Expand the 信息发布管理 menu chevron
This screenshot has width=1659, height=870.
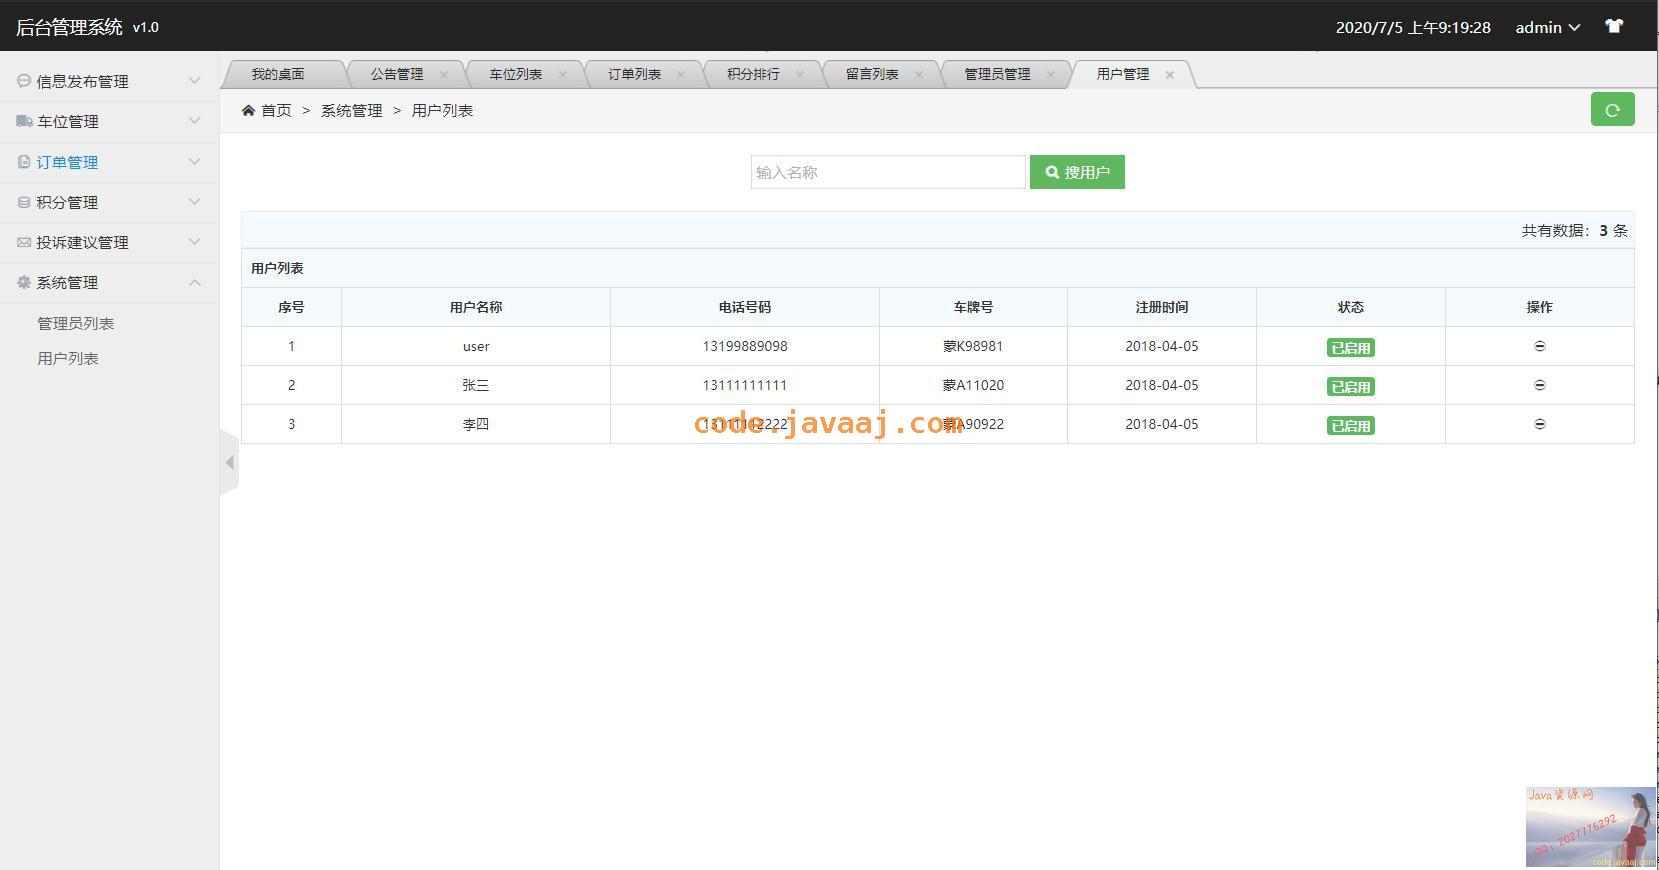195,80
